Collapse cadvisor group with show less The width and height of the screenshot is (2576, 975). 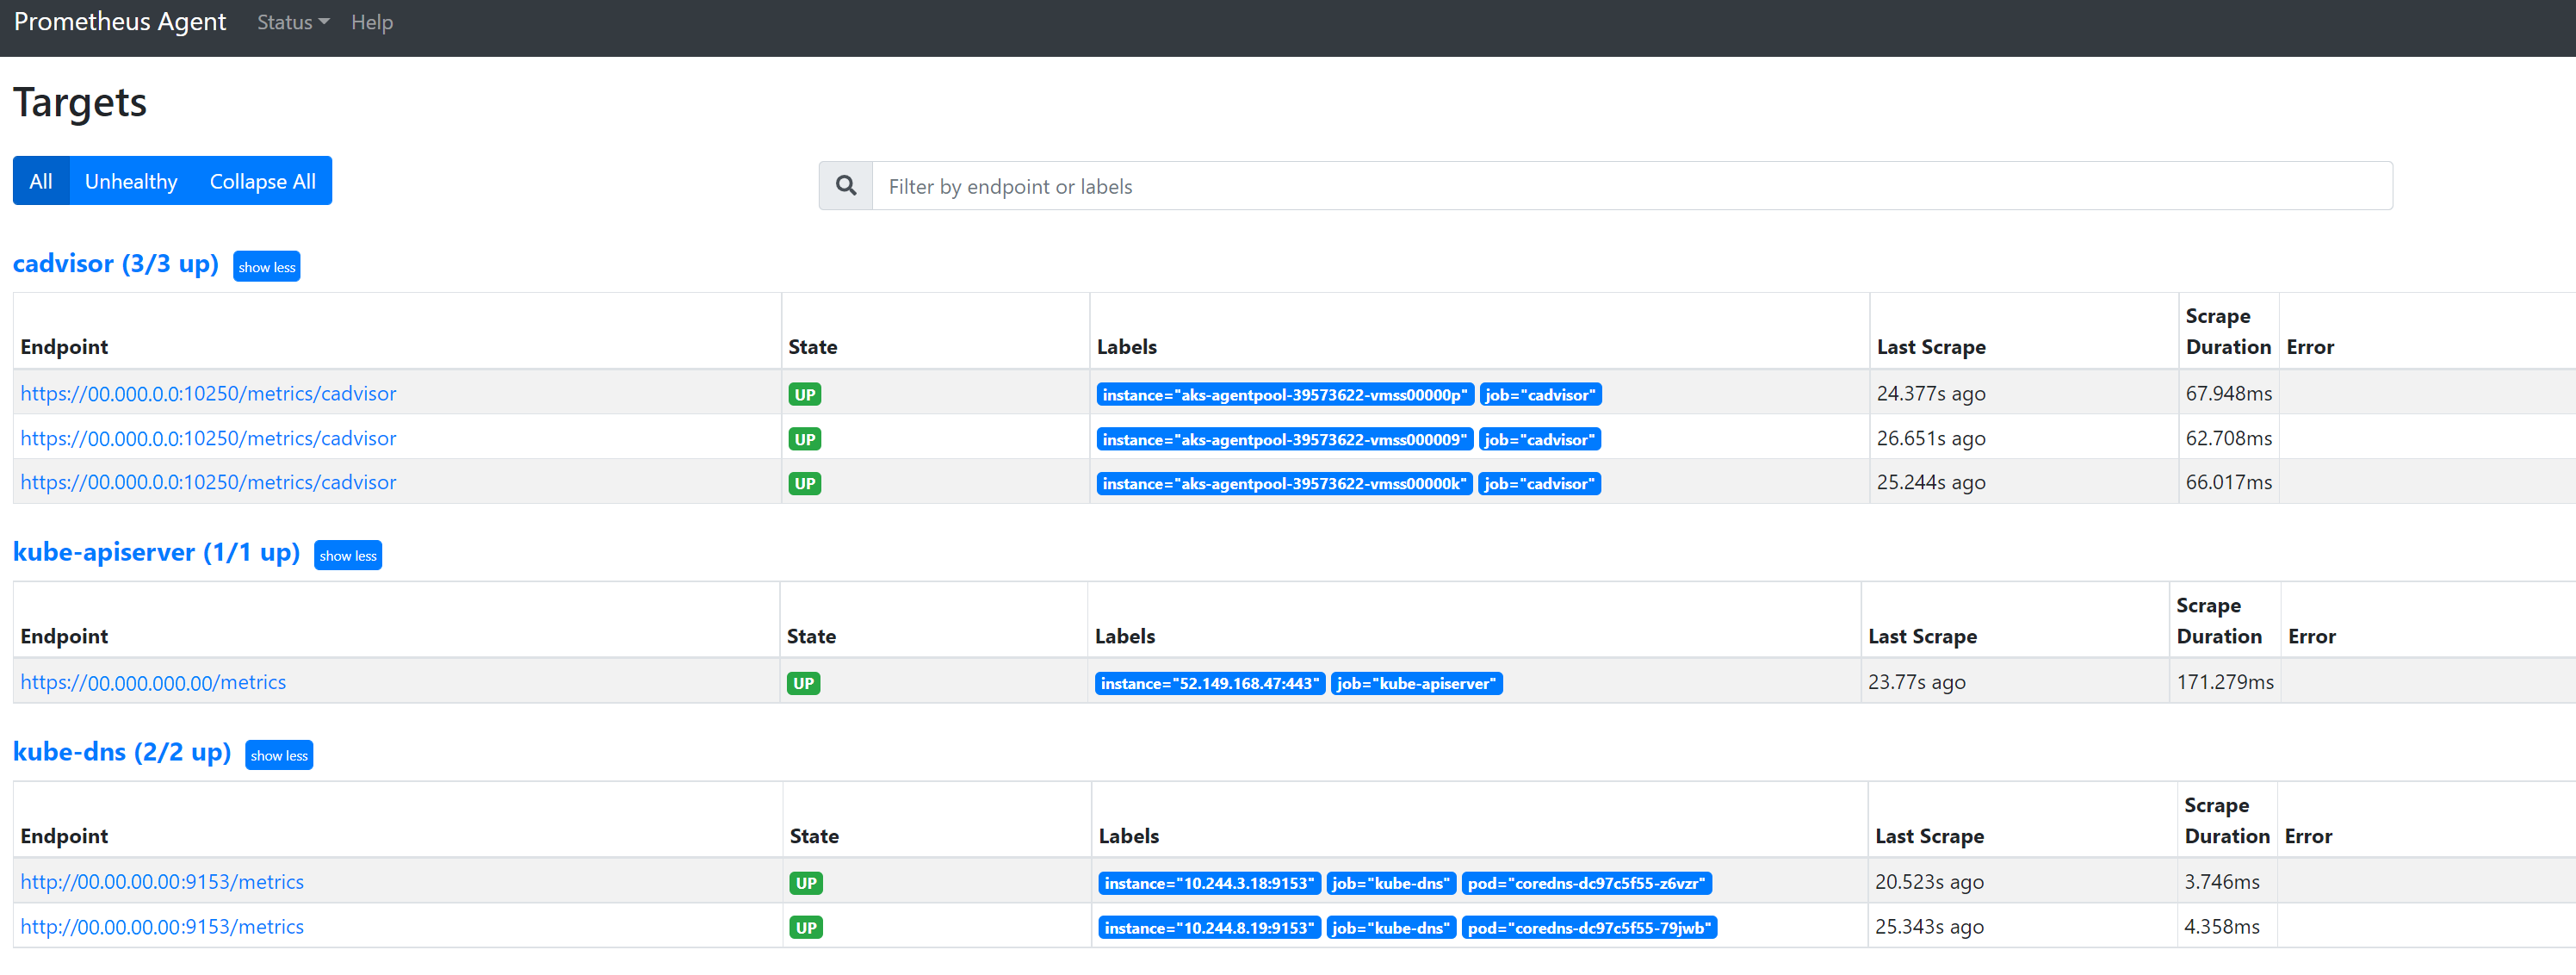point(266,267)
